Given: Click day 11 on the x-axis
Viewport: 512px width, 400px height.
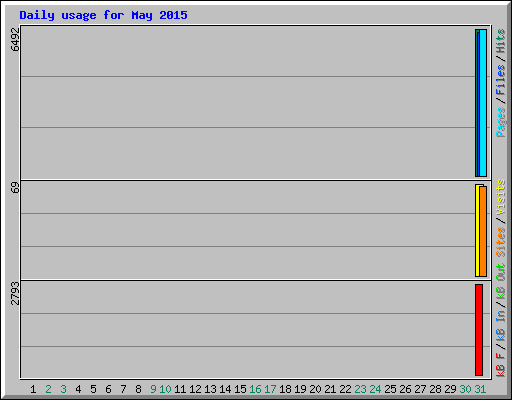Looking at the screenshot, I should [x=180, y=389].
